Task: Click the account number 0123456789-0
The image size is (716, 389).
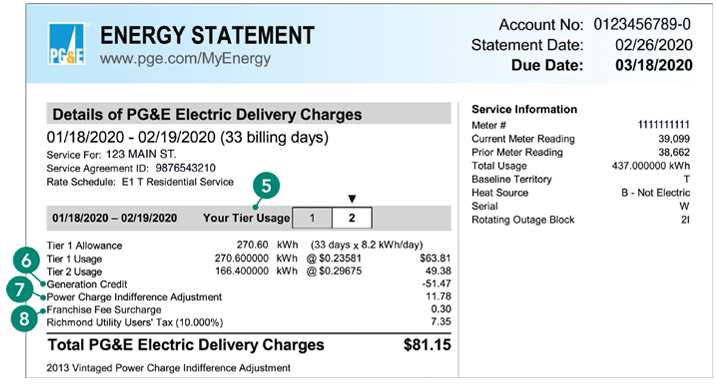Action: [642, 24]
